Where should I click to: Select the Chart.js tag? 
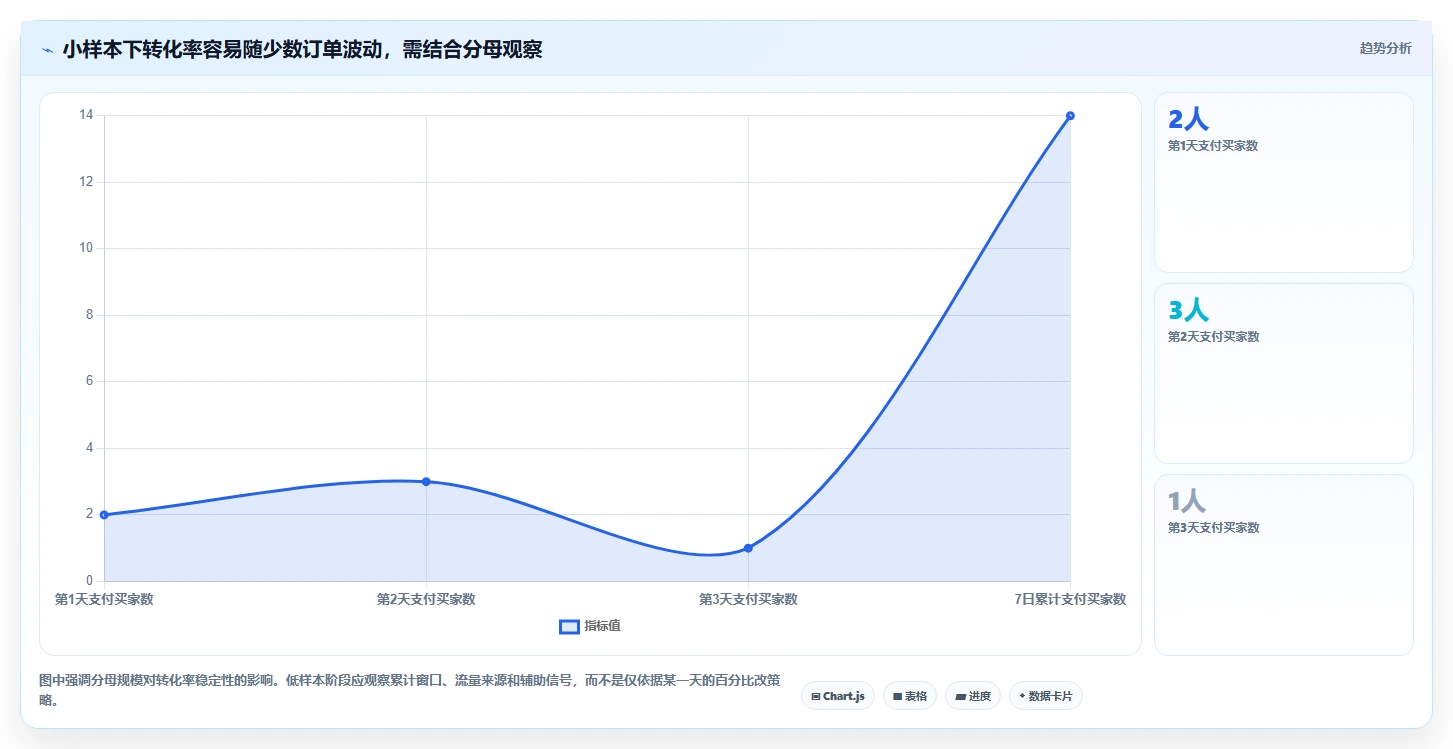838,696
